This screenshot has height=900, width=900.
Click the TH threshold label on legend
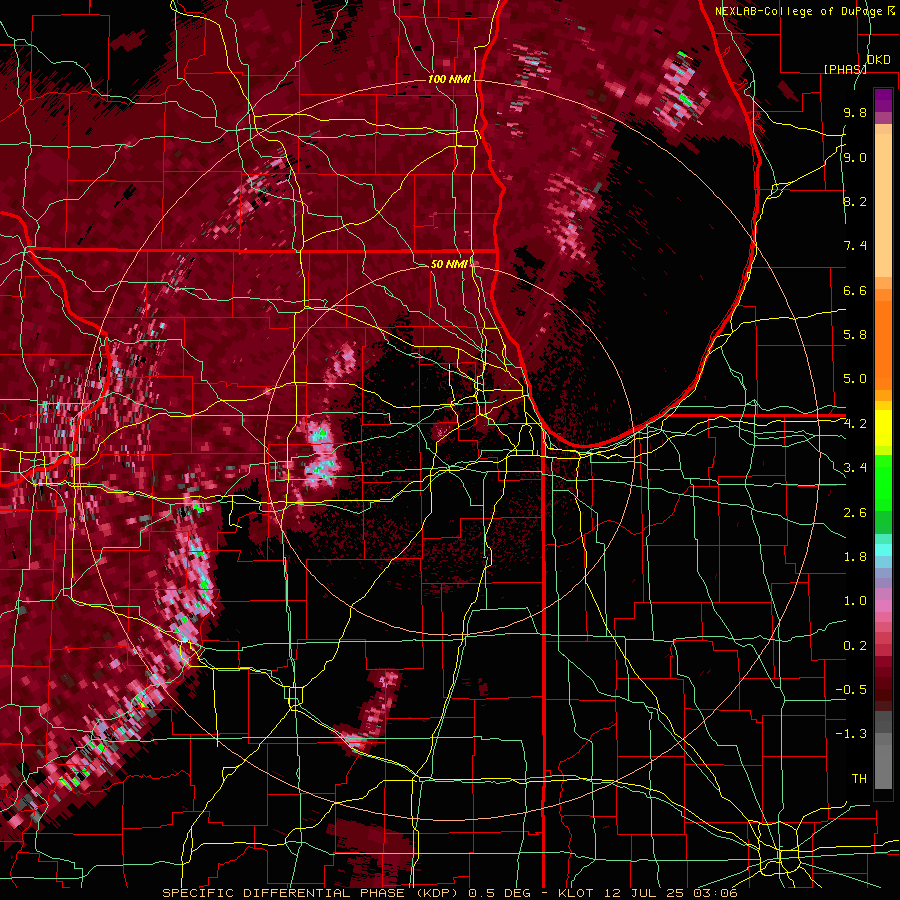pos(859,779)
